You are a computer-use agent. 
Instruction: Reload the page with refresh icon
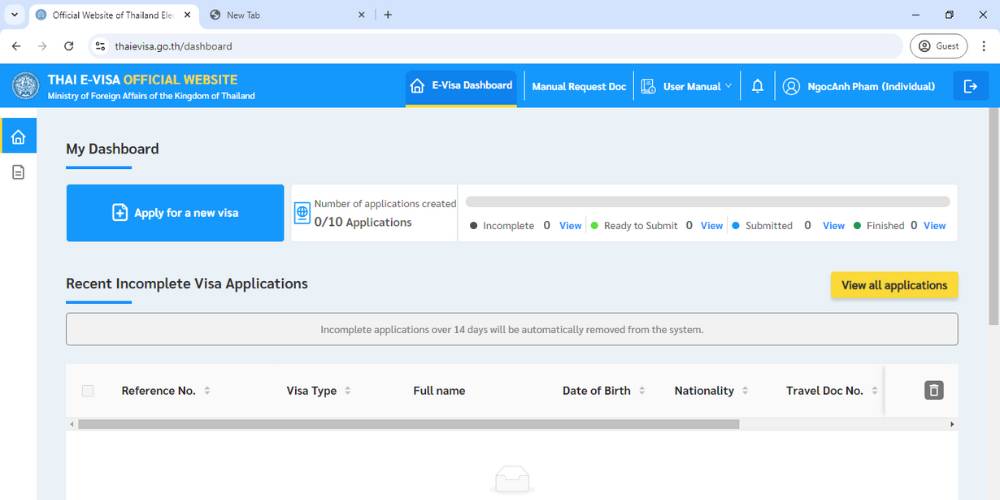(x=69, y=46)
